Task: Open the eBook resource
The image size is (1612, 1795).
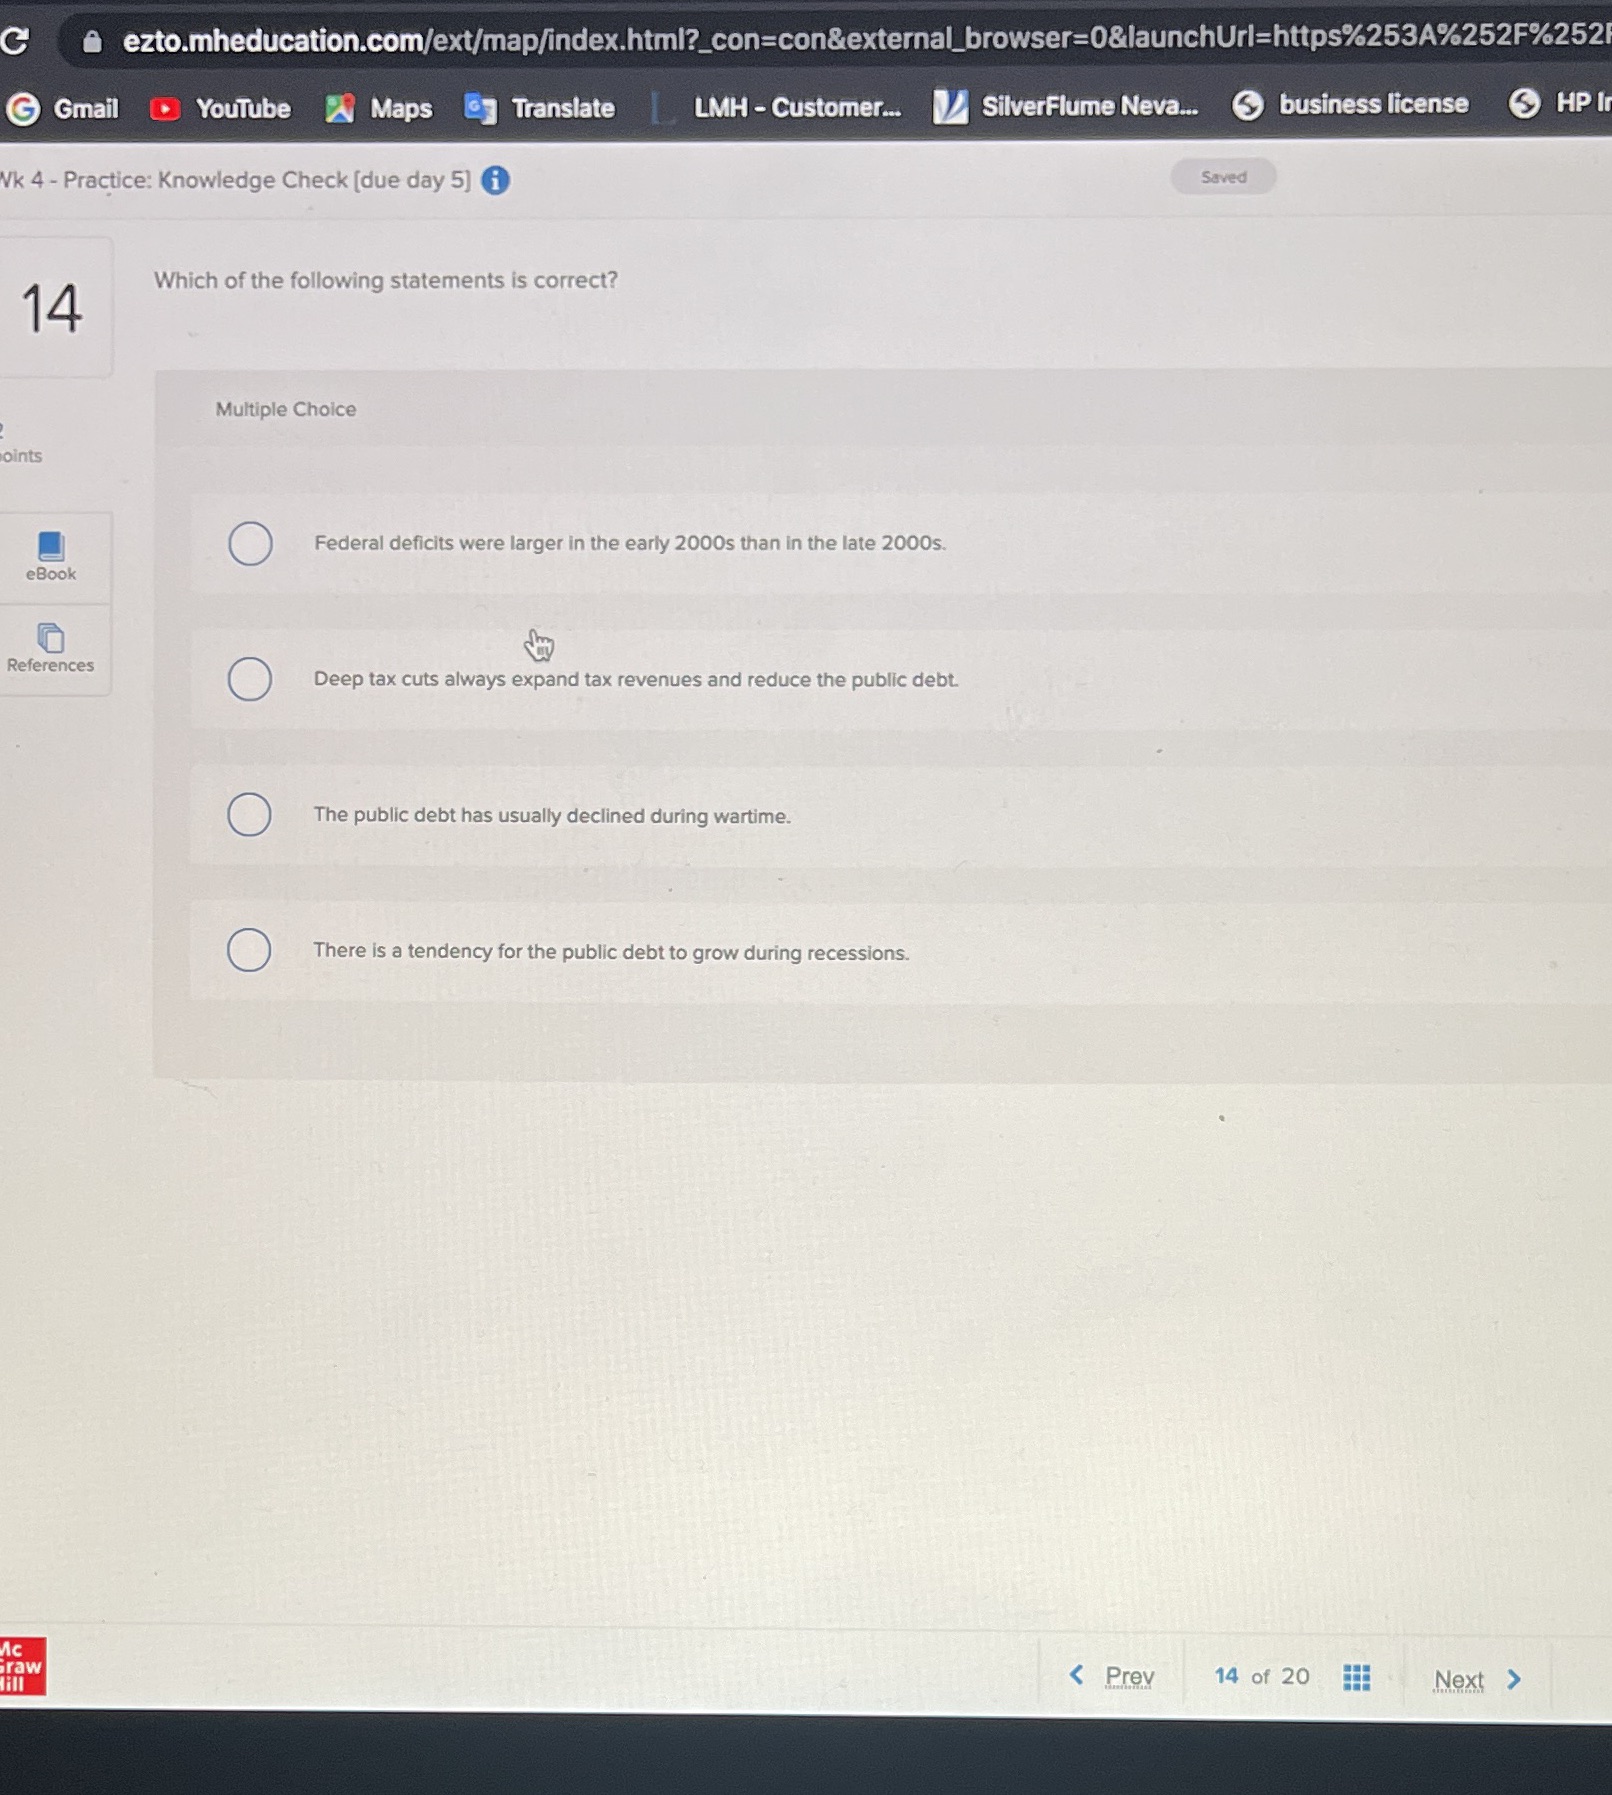Action: pos(51,557)
